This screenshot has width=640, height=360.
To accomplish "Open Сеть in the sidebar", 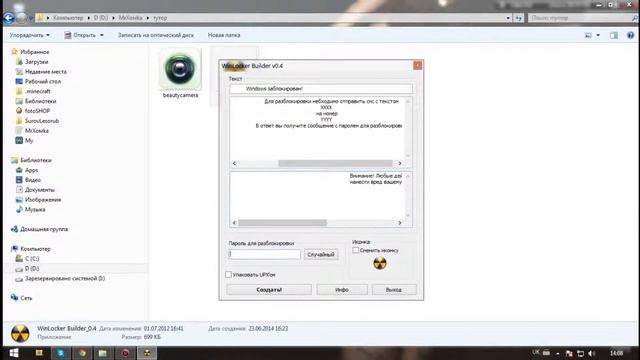I will point(26,298).
